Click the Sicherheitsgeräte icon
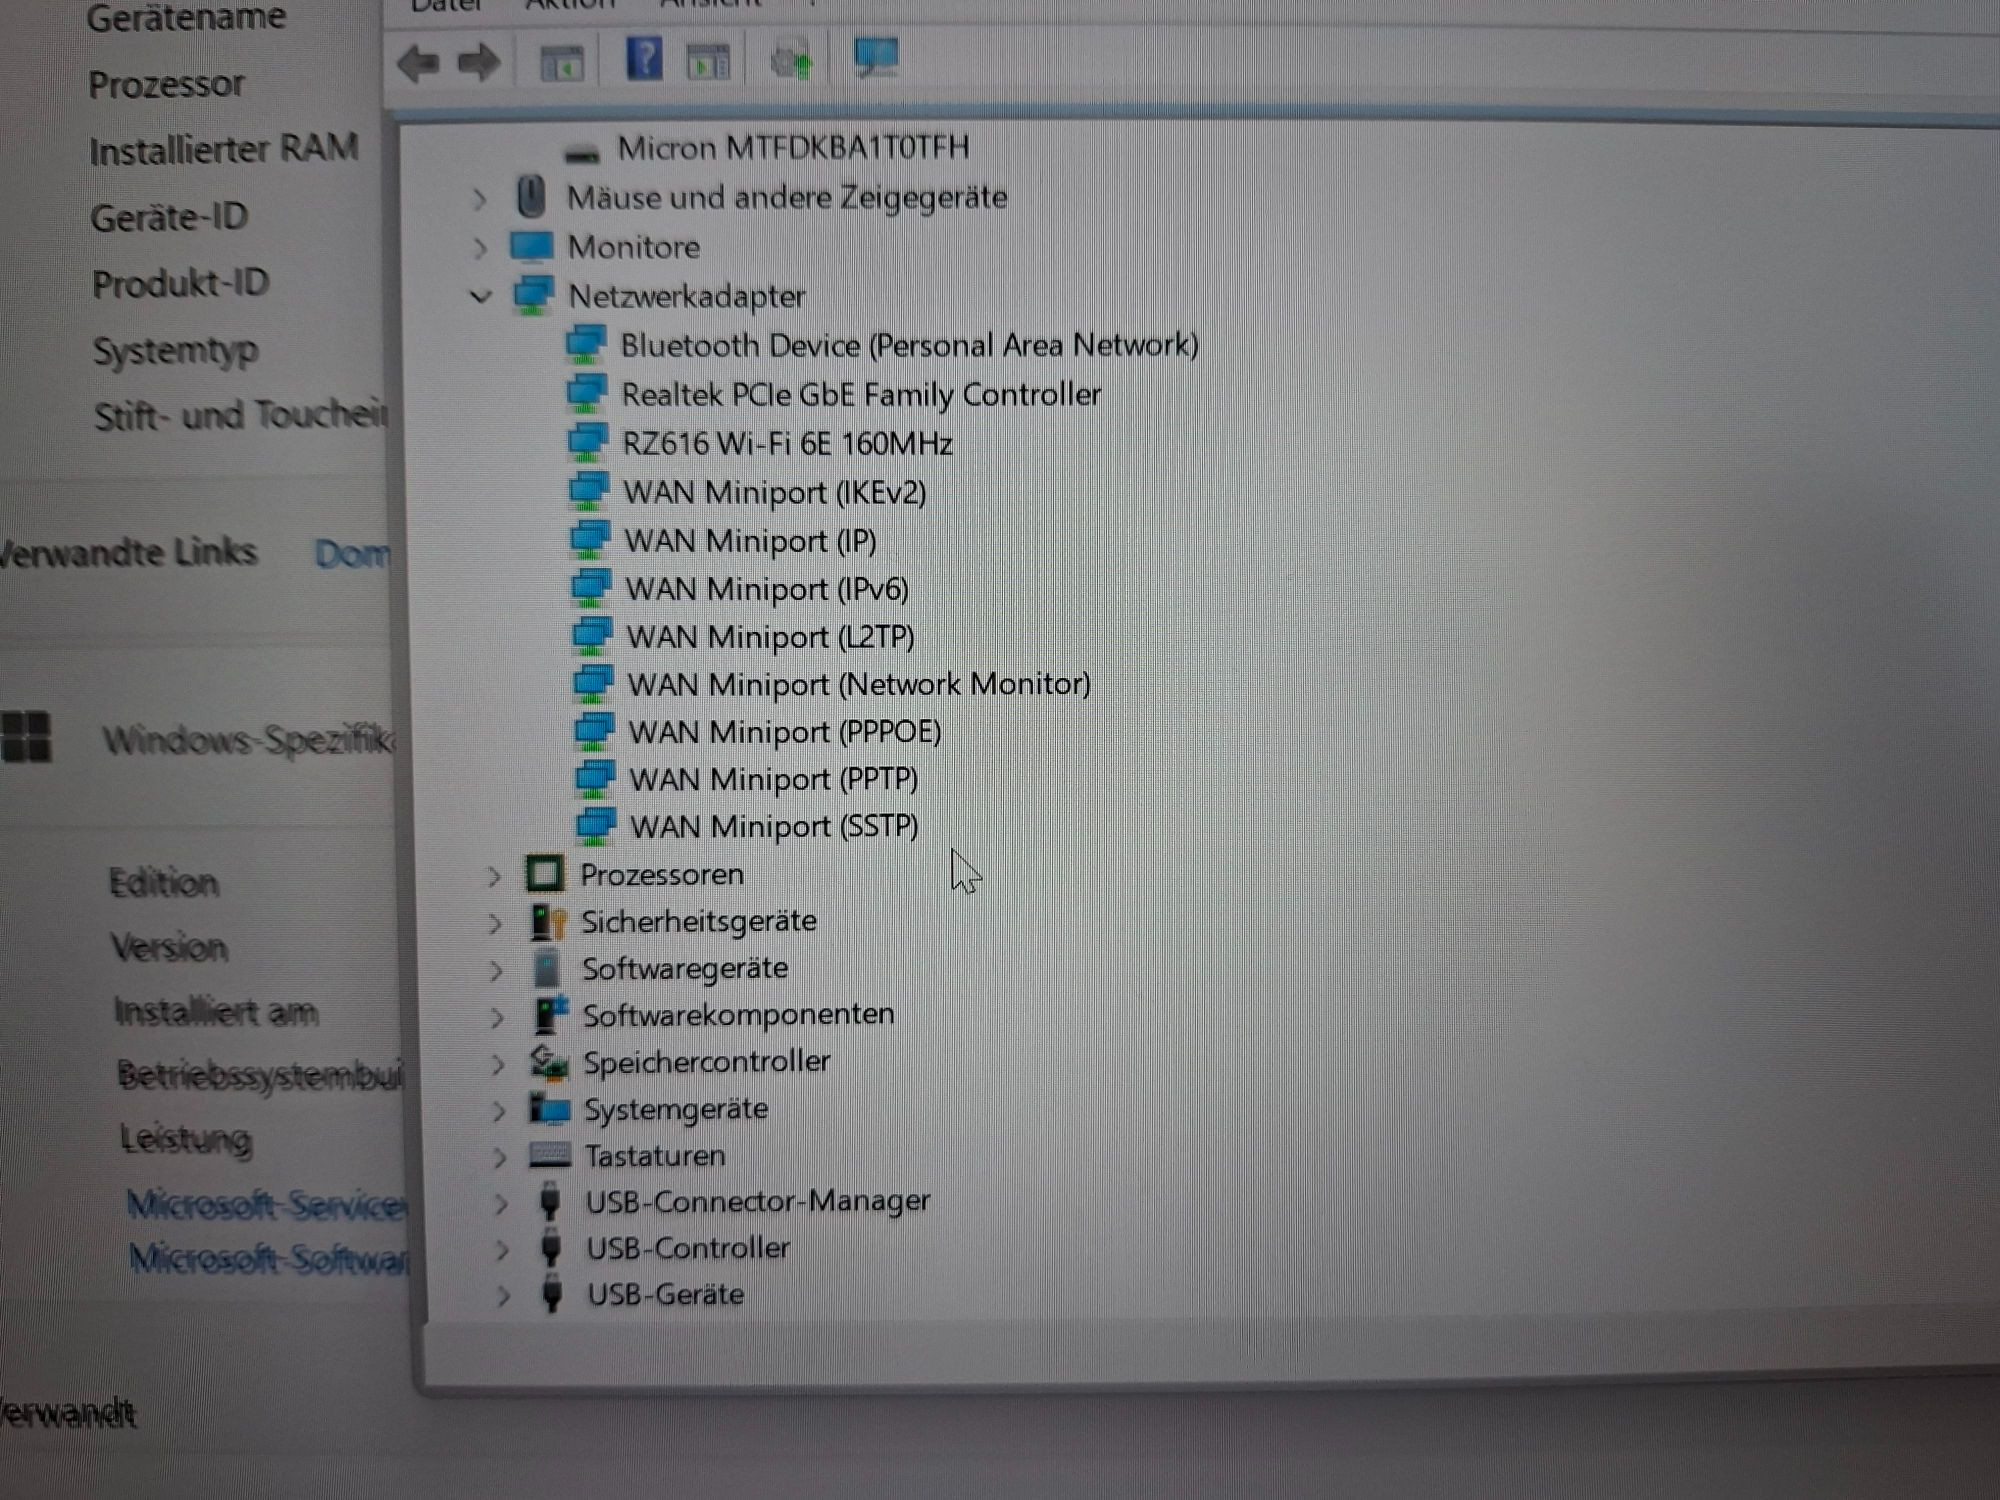 tap(547, 921)
